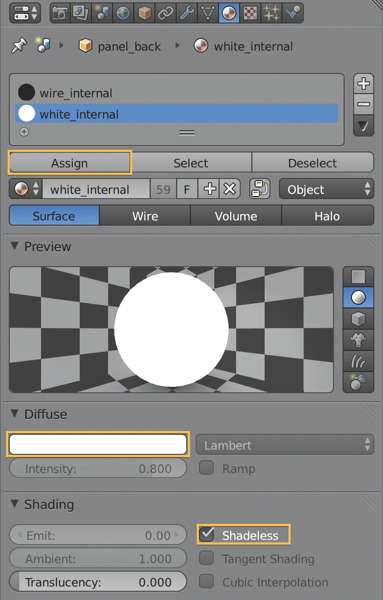Open the Material properties tab

tap(229, 13)
